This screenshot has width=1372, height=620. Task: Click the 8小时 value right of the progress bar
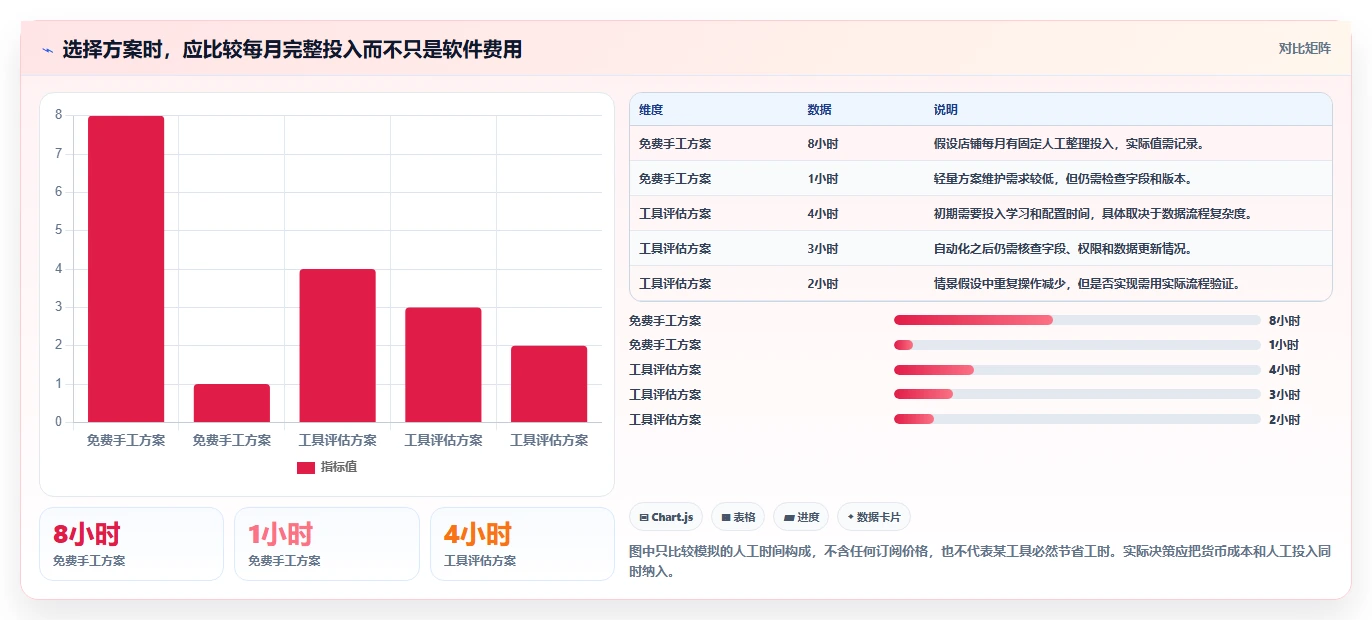click(x=1284, y=321)
